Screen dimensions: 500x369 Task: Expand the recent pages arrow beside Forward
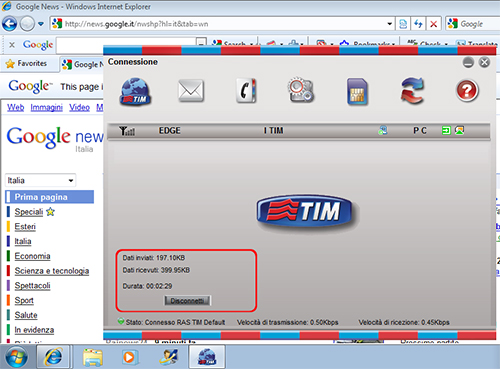pyautogui.click(x=41, y=24)
